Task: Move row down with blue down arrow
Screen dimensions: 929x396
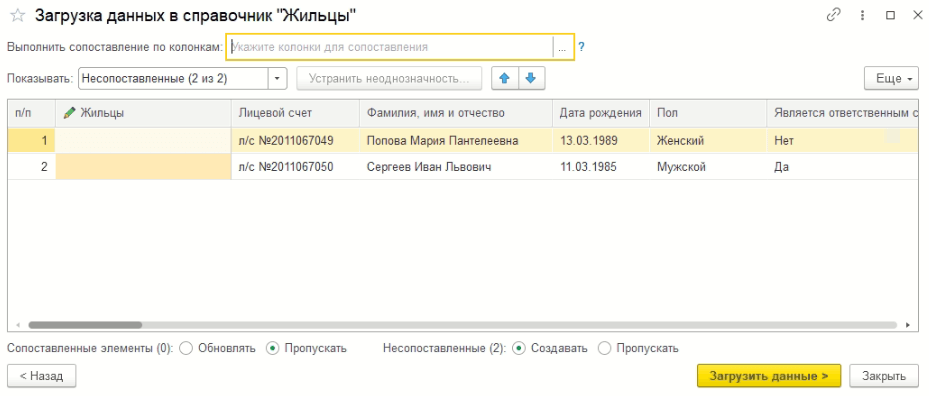Action: pyautogui.click(x=531, y=78)
